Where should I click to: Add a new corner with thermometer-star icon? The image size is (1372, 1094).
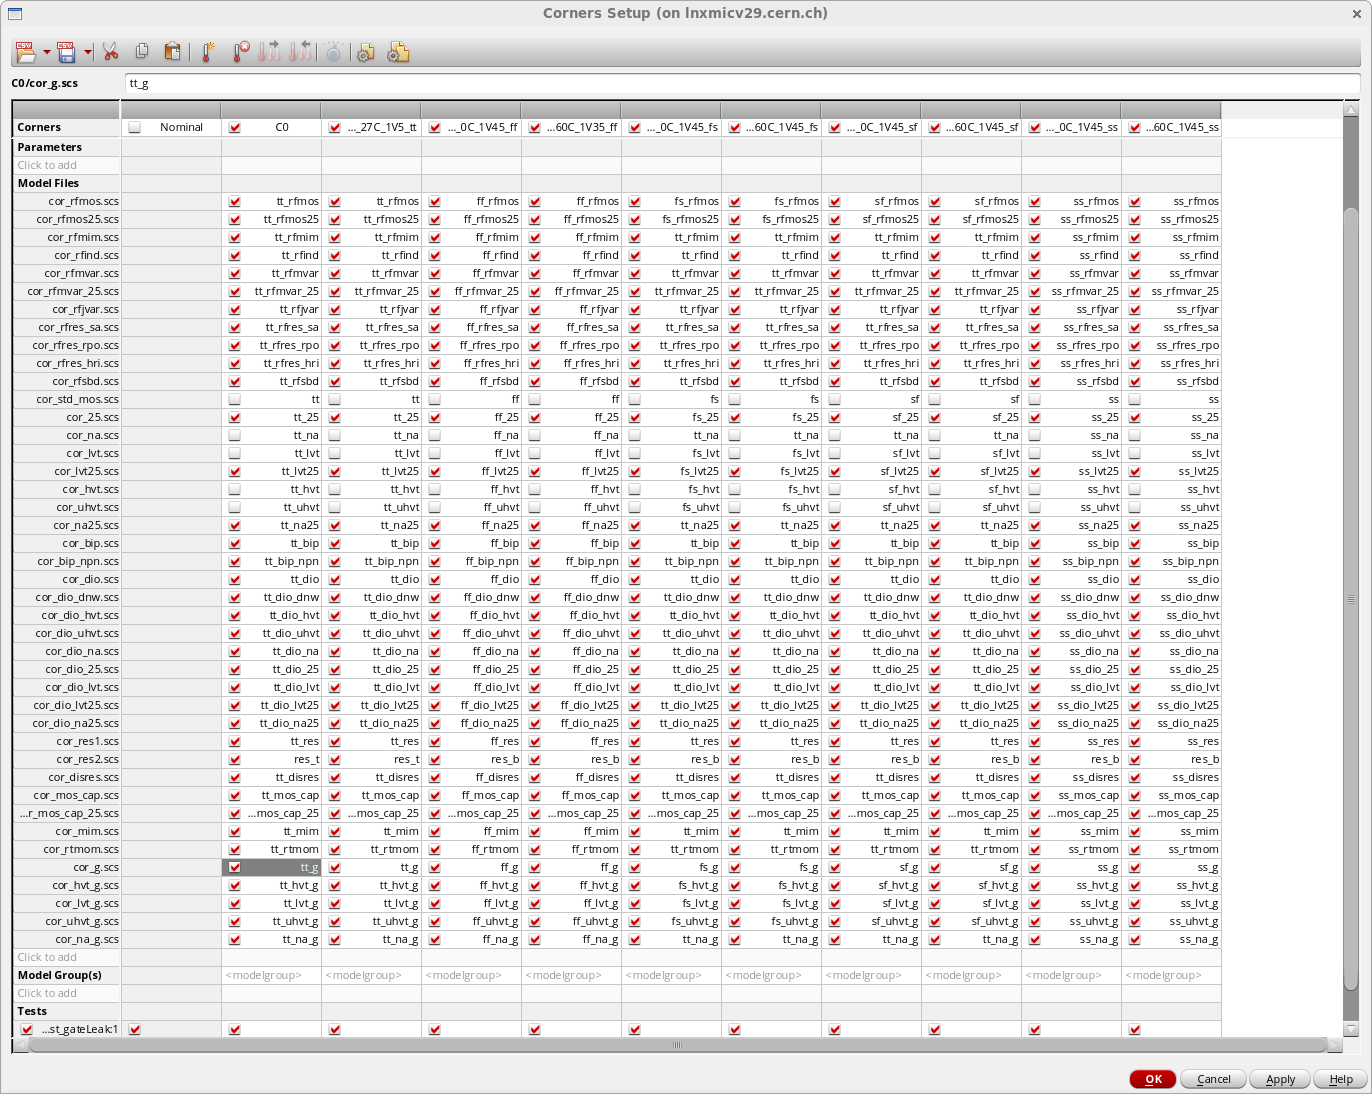click(x=208, y=52)
